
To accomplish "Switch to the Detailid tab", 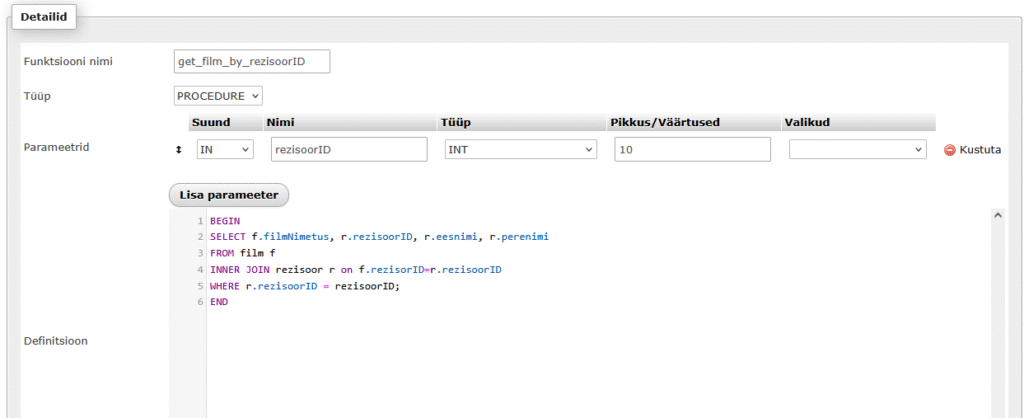I will click(44, 17).
